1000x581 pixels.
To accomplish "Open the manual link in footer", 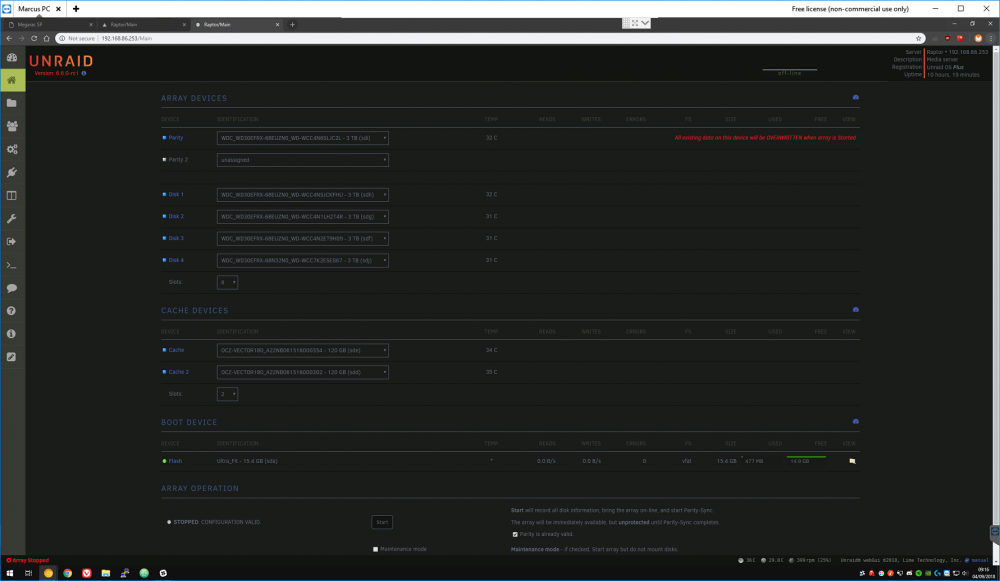I will (980, 561).
